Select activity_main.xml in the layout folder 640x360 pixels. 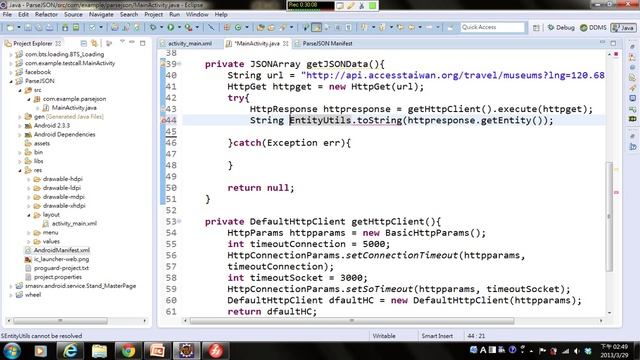point(74,224)
